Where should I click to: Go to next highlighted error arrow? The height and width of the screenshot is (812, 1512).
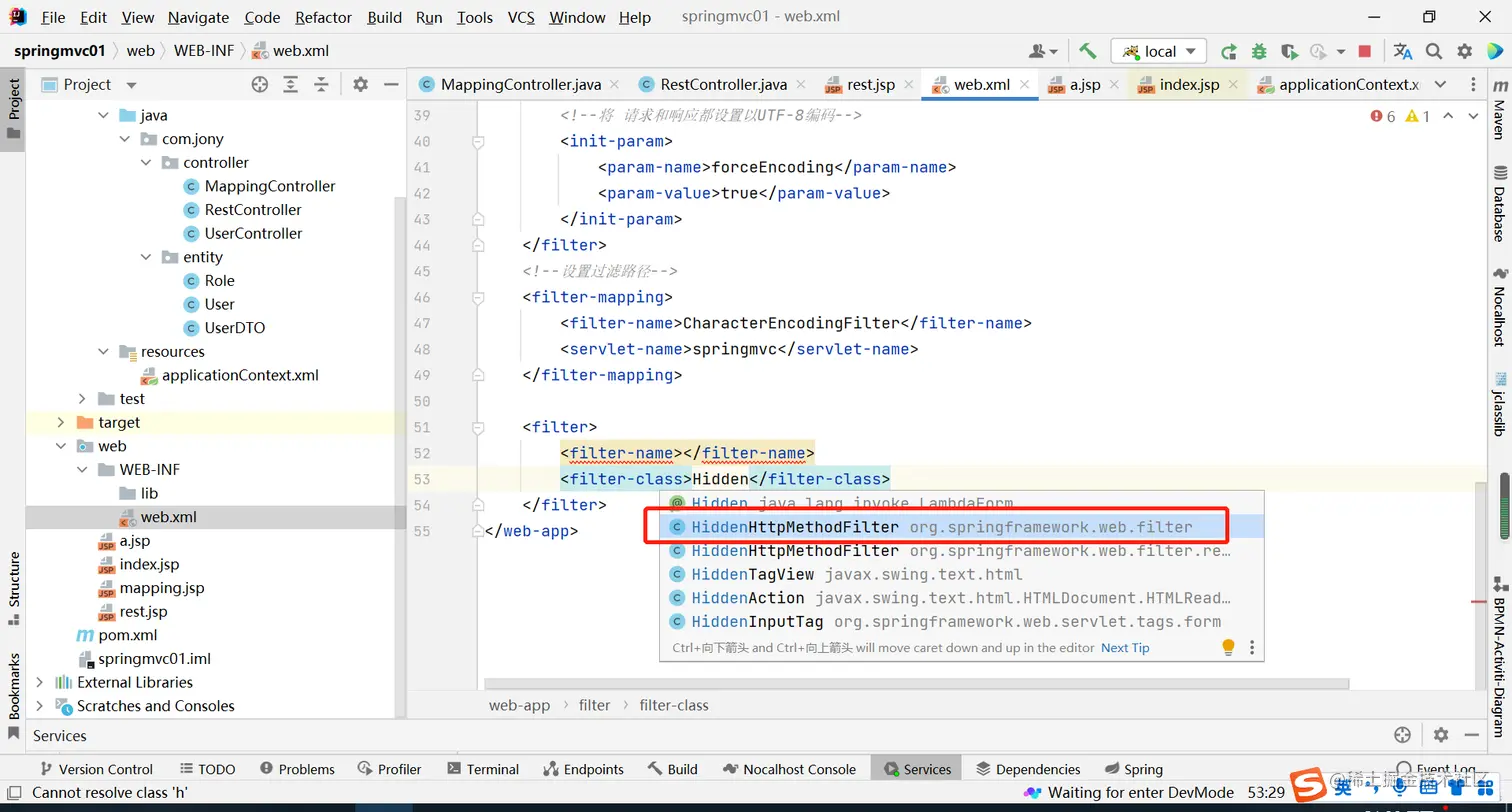coord(1472,117)
